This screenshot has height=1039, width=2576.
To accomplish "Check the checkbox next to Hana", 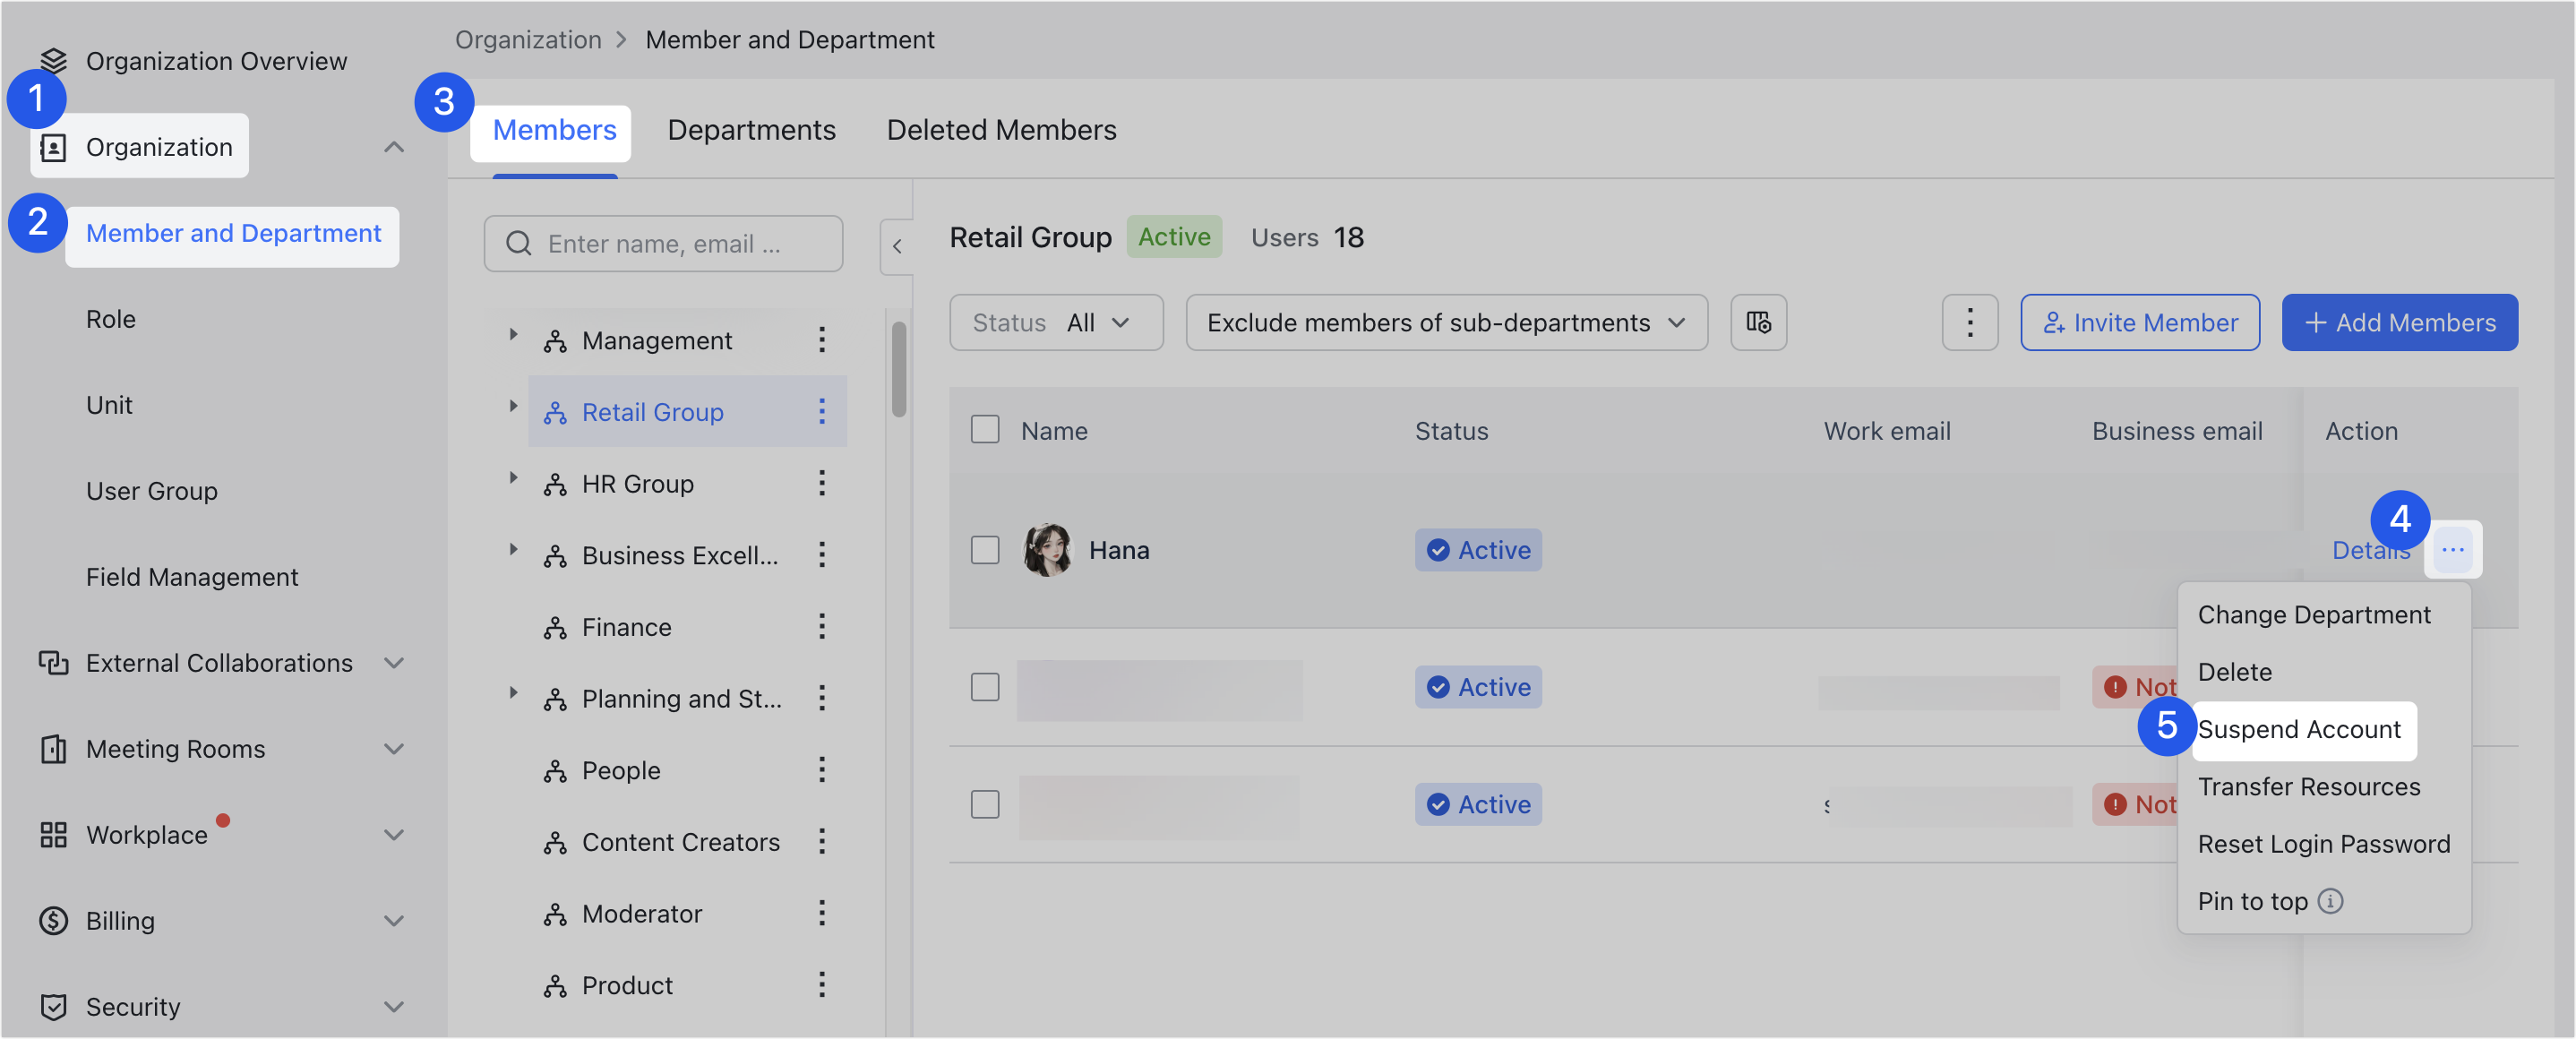I will point(984,549).
